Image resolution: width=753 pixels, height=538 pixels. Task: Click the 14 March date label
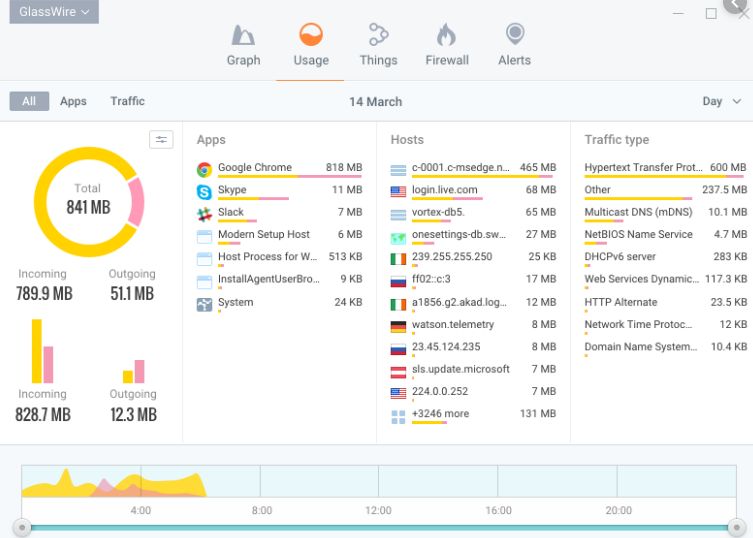click(376, 102)
